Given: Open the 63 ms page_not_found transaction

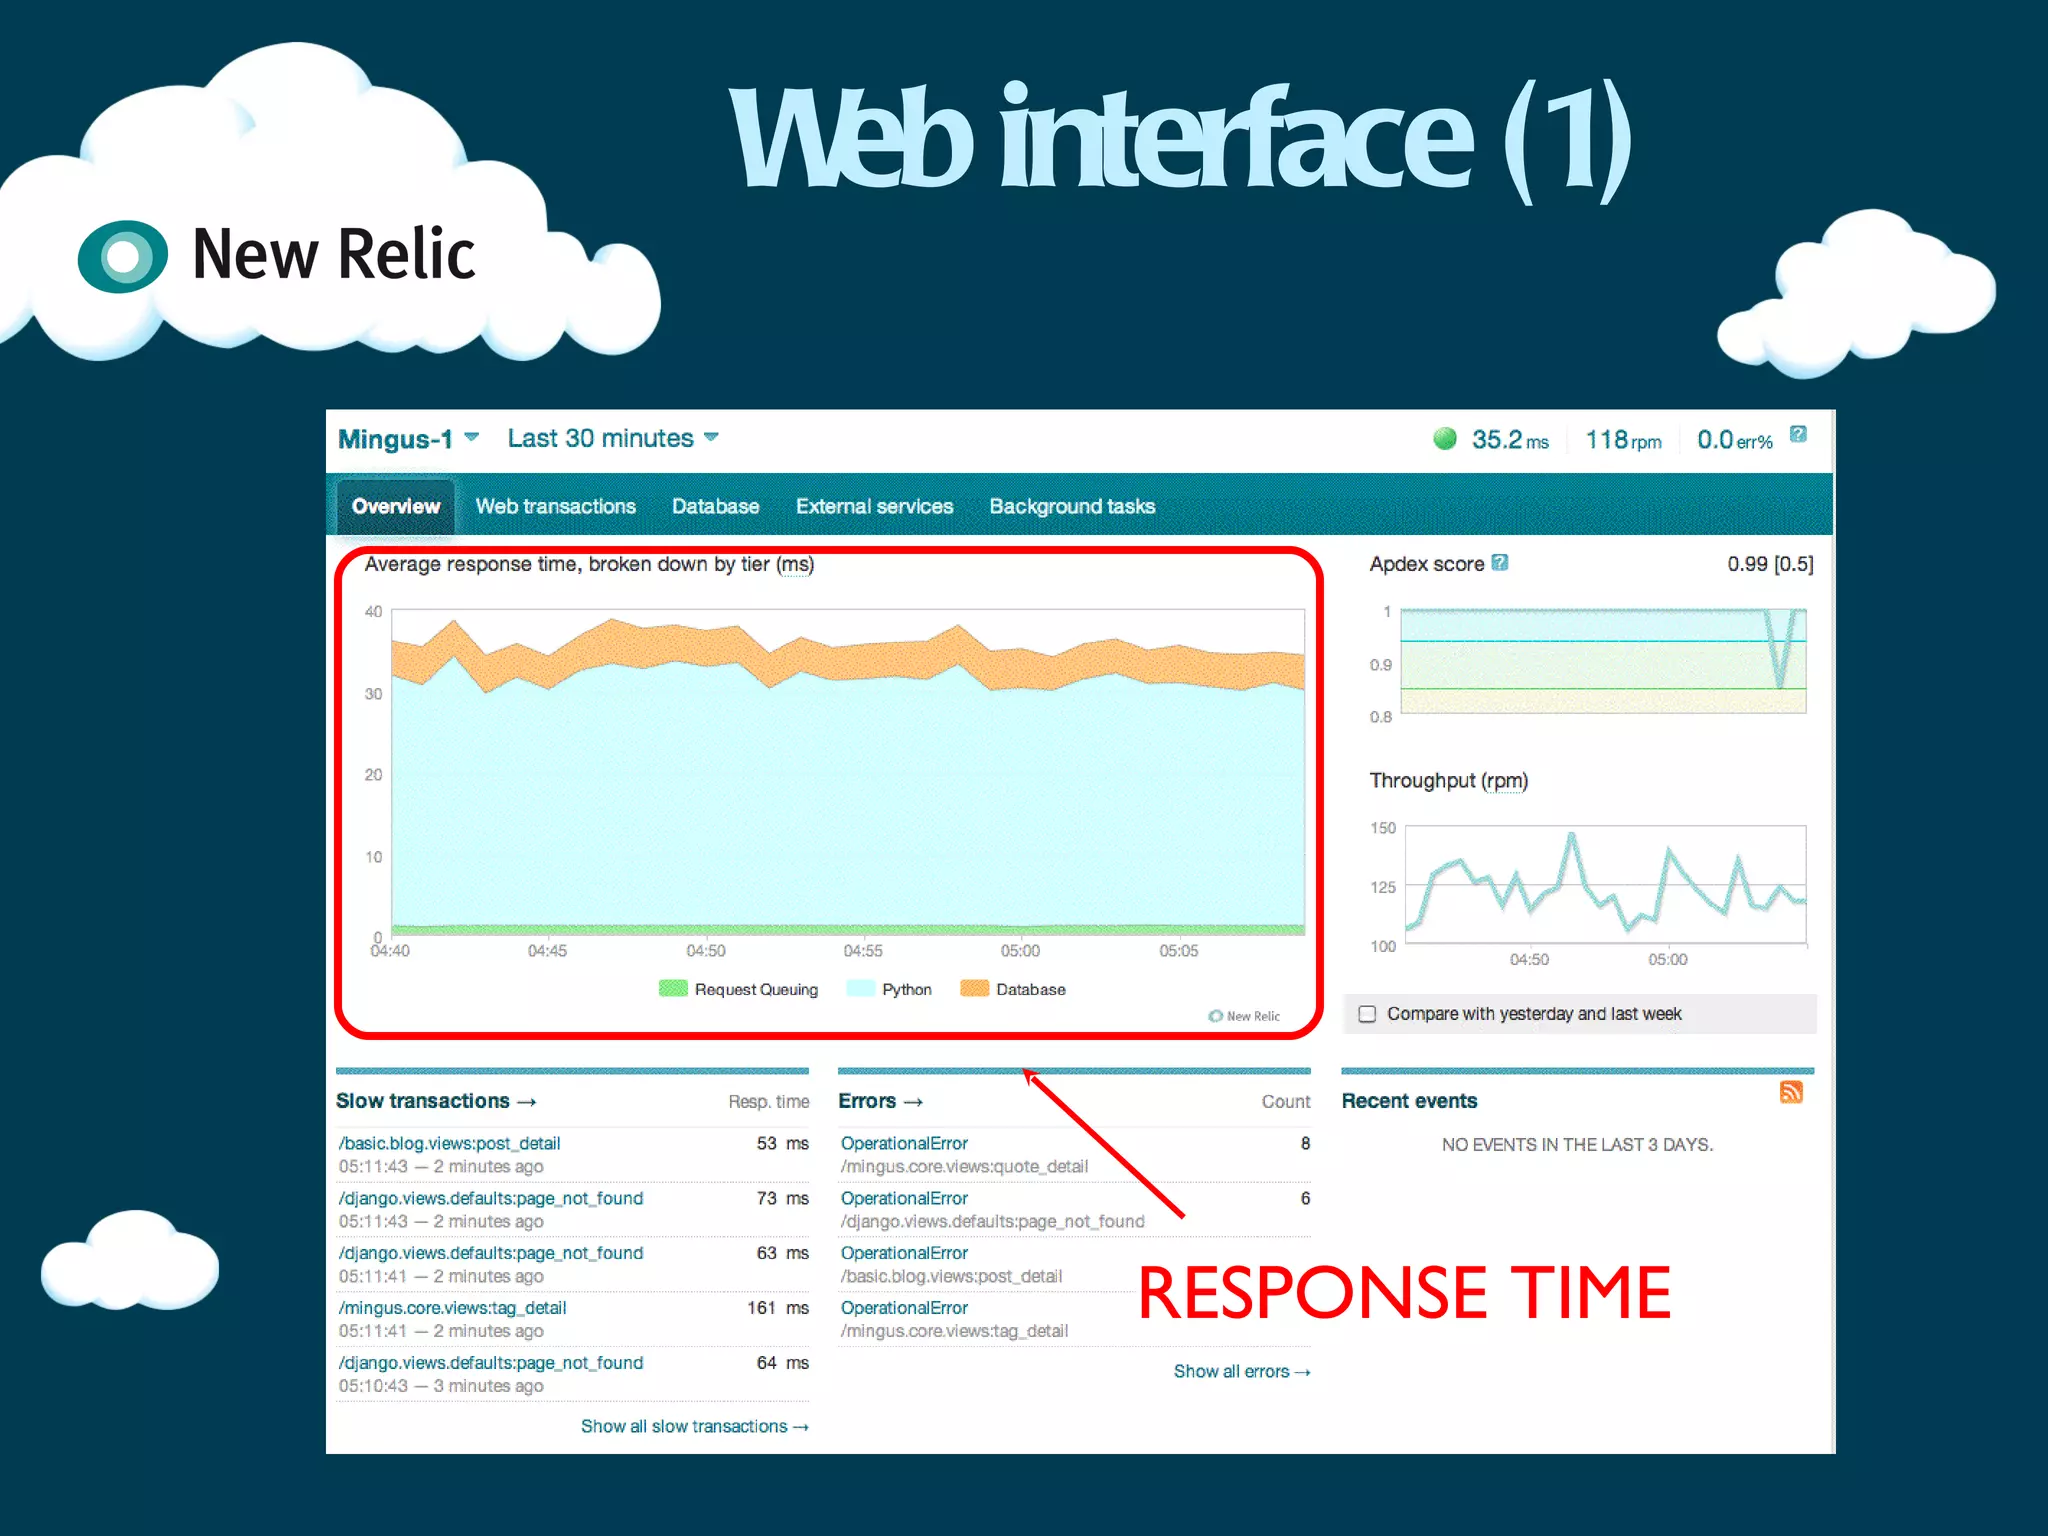Looking at the screenshot, I should [x=490, y=1253].
